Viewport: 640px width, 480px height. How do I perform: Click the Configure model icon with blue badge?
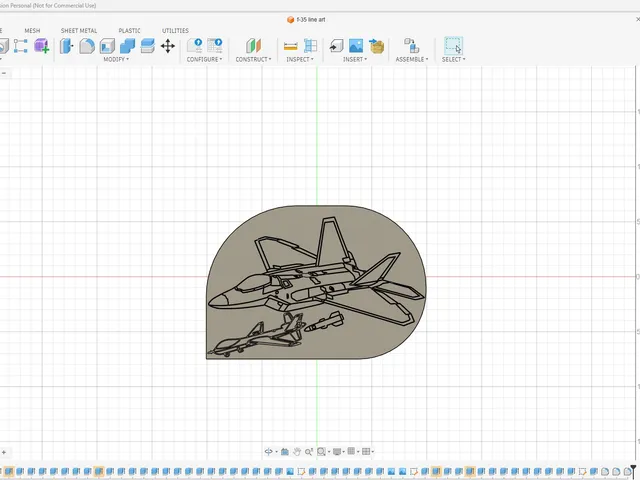coord(195,45)
